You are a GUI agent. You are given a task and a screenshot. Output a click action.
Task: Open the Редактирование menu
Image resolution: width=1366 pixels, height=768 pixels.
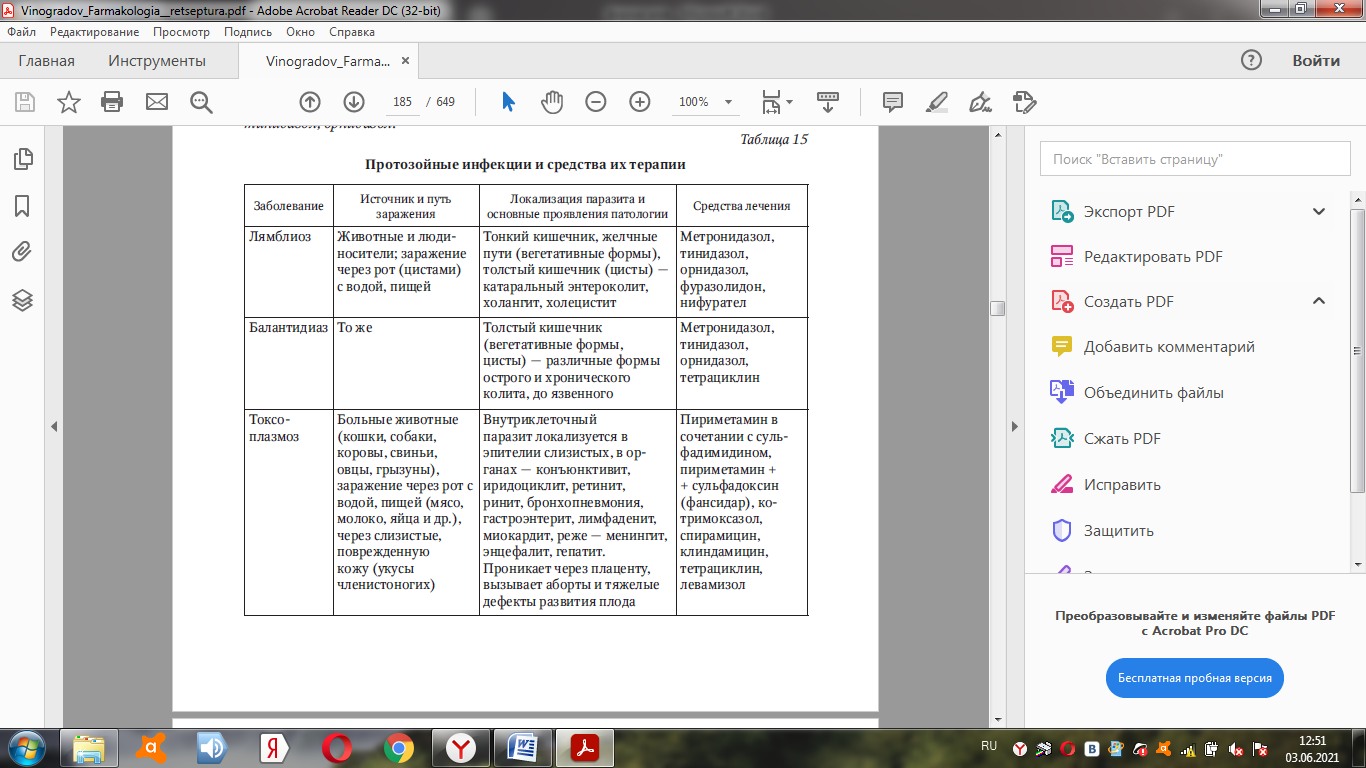click(94, 32)
